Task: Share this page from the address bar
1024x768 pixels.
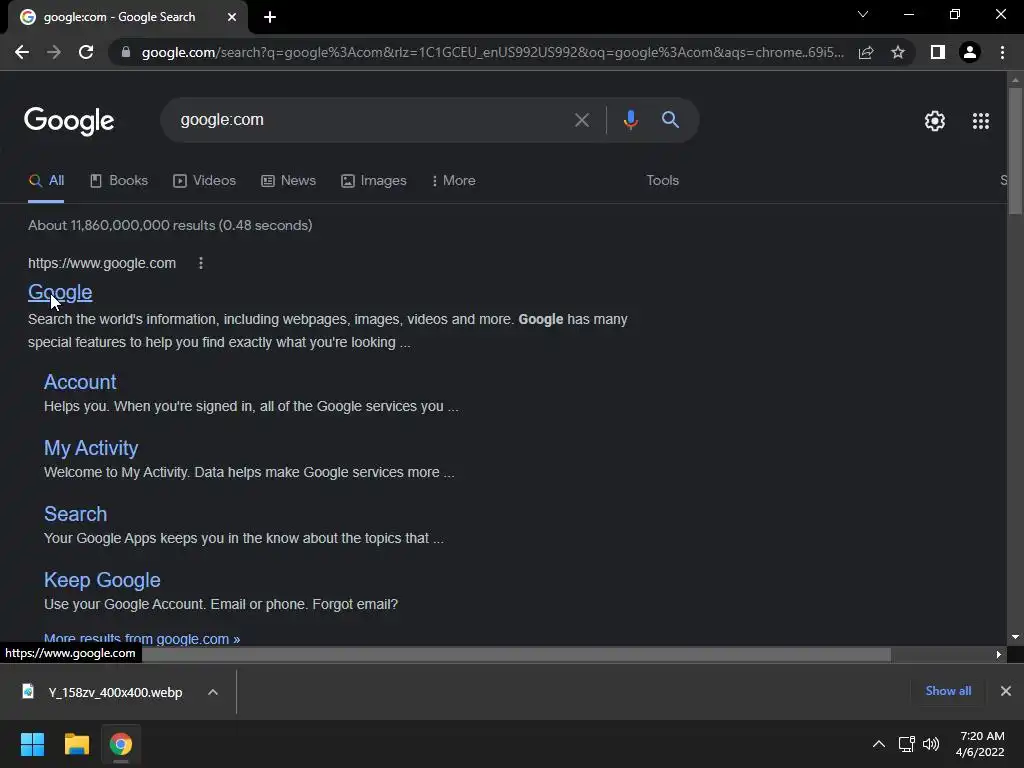Action: (x=866, y=52)
